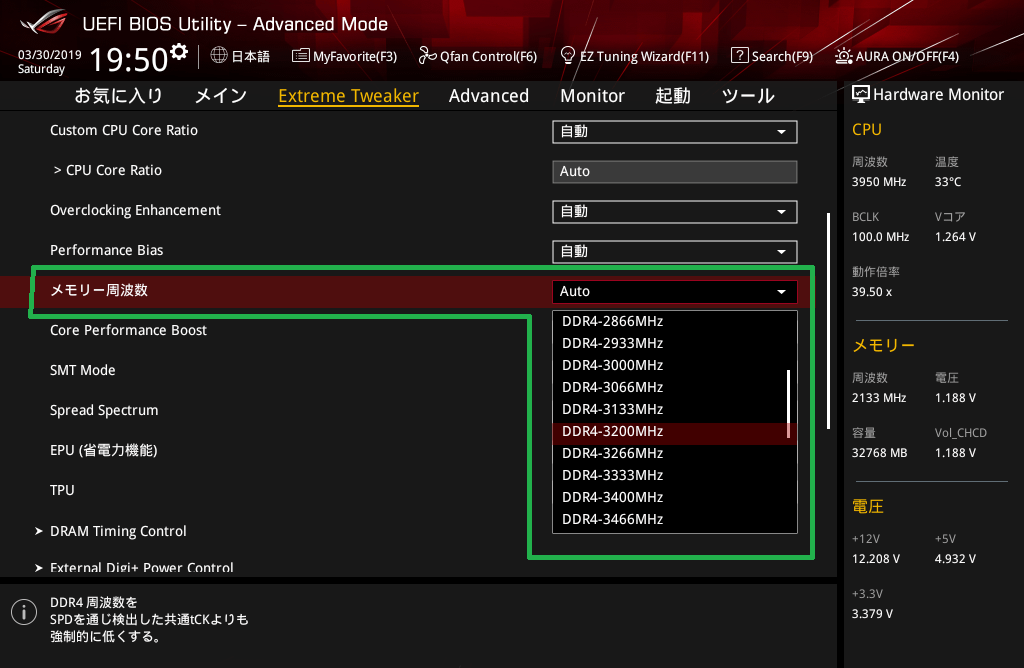Open Custom CPU Core Ratio dropdown
The height and width of the screenshot is (668, 1024).
(675, 131)
